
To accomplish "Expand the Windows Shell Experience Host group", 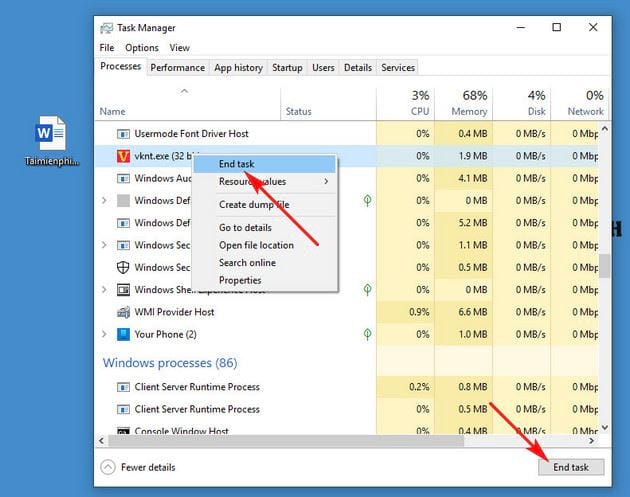I will click(x=104, y=290).
